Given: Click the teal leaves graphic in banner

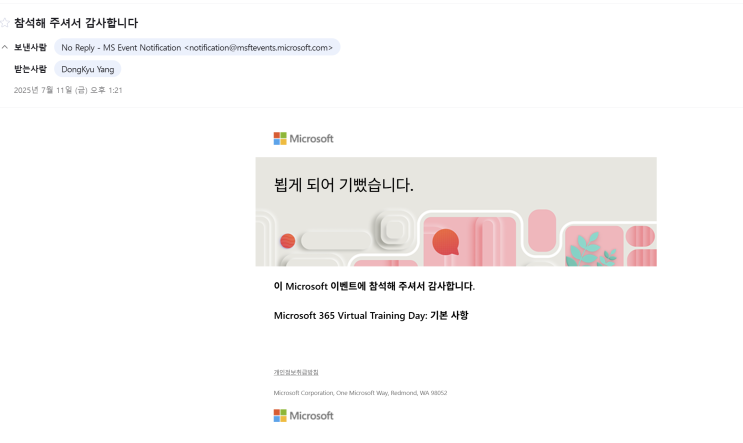Looking at the screenshot, I should 591,249.
